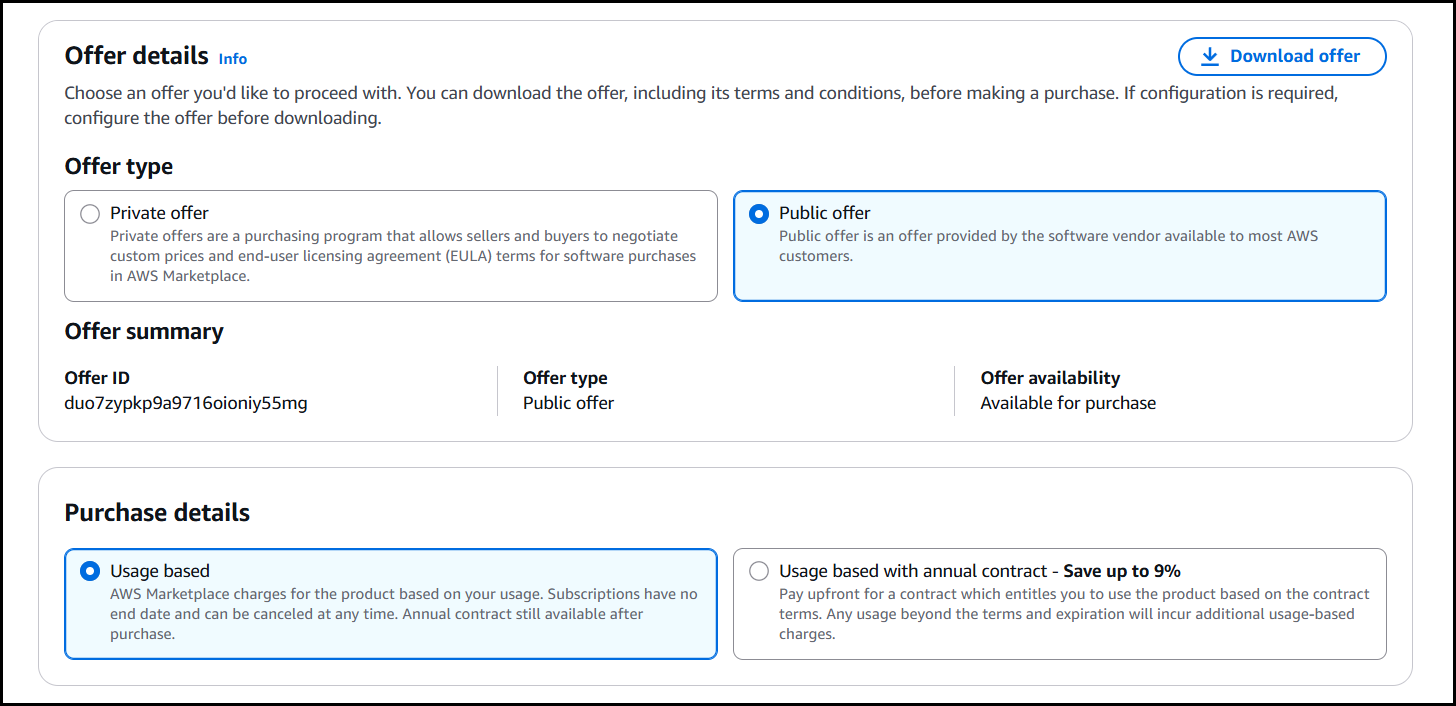Viewport: 1456px width, 706px height.
Task: Click the 'Available for purchase' availability text
Action: click(1067, 404)
